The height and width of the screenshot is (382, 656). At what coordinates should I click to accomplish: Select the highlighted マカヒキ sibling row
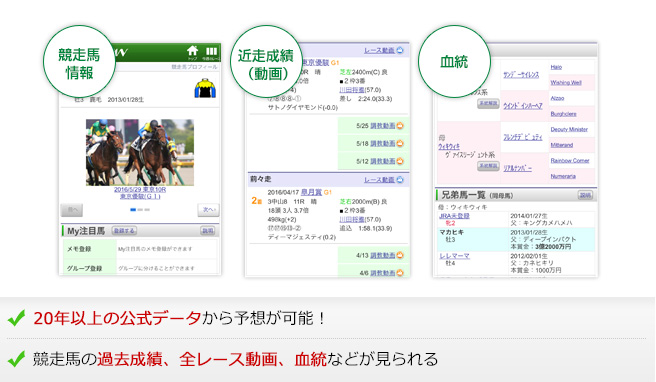516,239
